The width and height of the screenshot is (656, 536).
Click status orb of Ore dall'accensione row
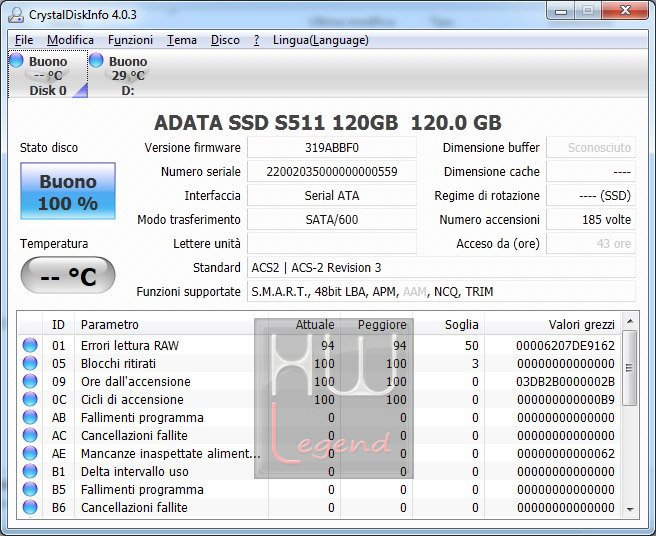point(30,381)
